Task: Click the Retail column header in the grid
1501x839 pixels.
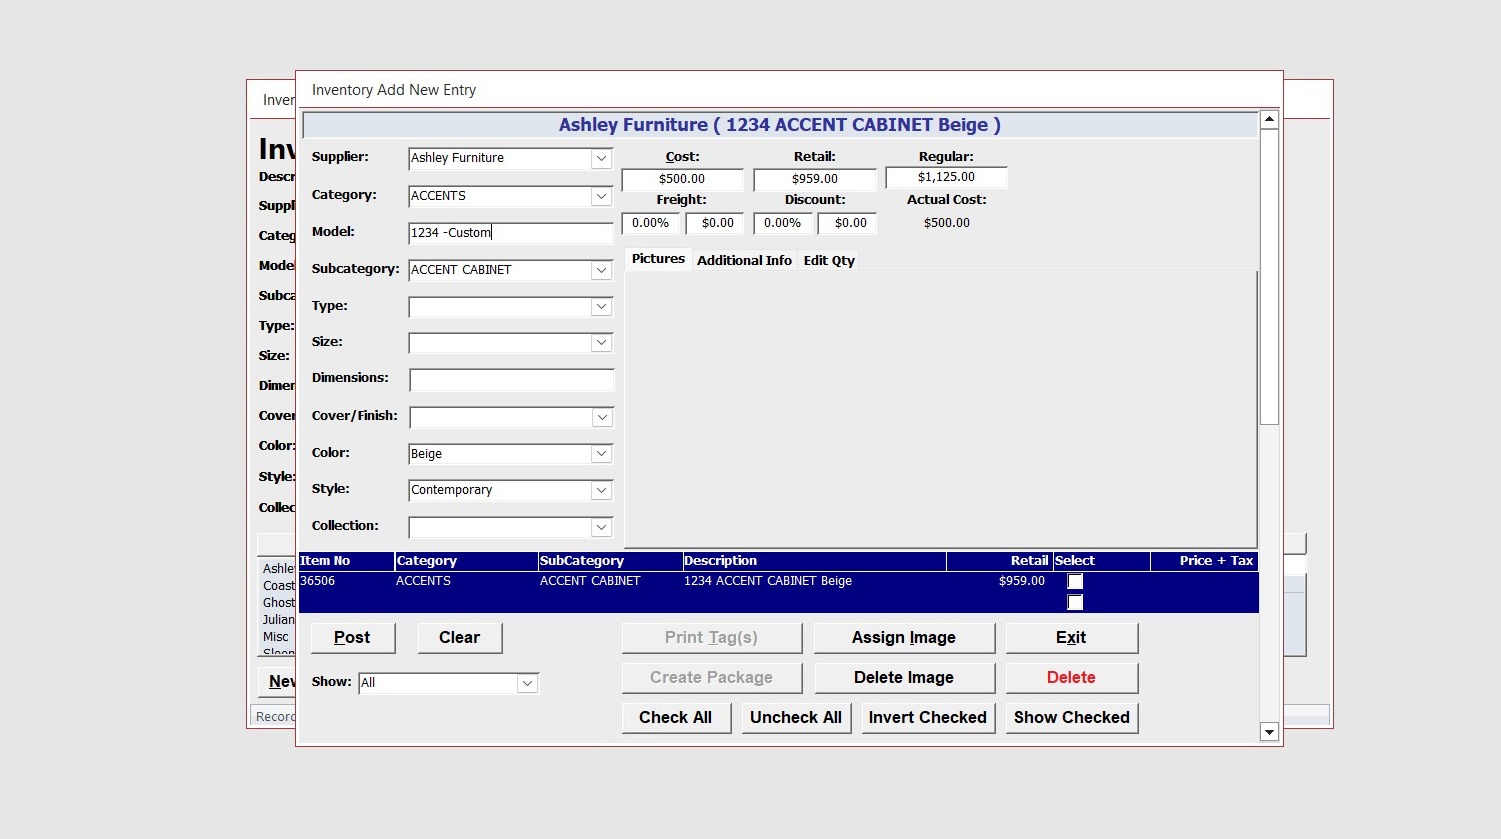Action: (1000, 561)
